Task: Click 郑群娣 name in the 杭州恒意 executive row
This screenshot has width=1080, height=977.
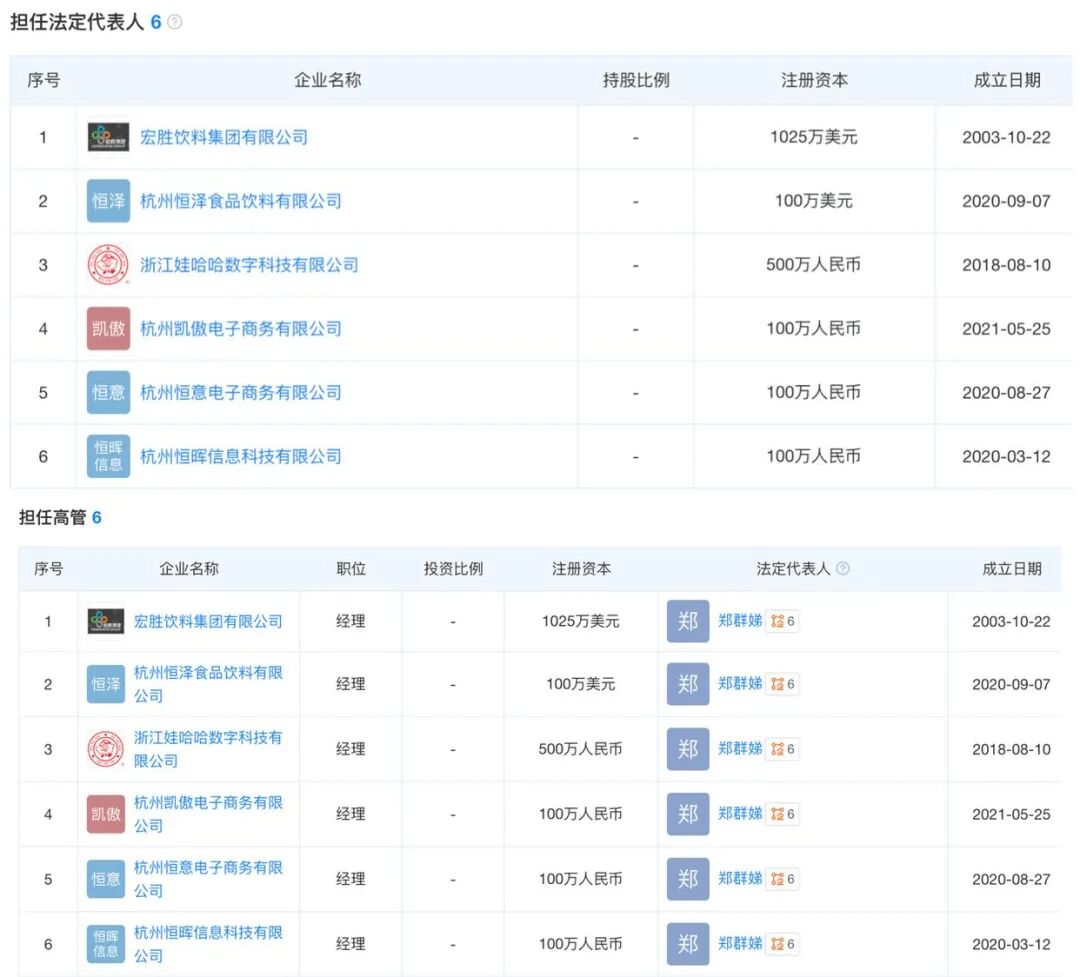Action: click(740, 878)
